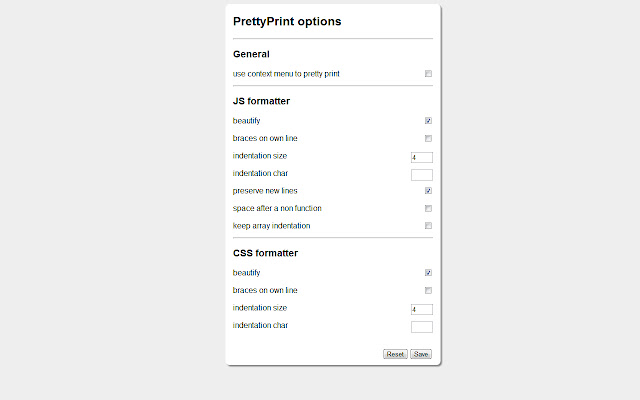Focus the CSS formatter indentation size field

421,309
